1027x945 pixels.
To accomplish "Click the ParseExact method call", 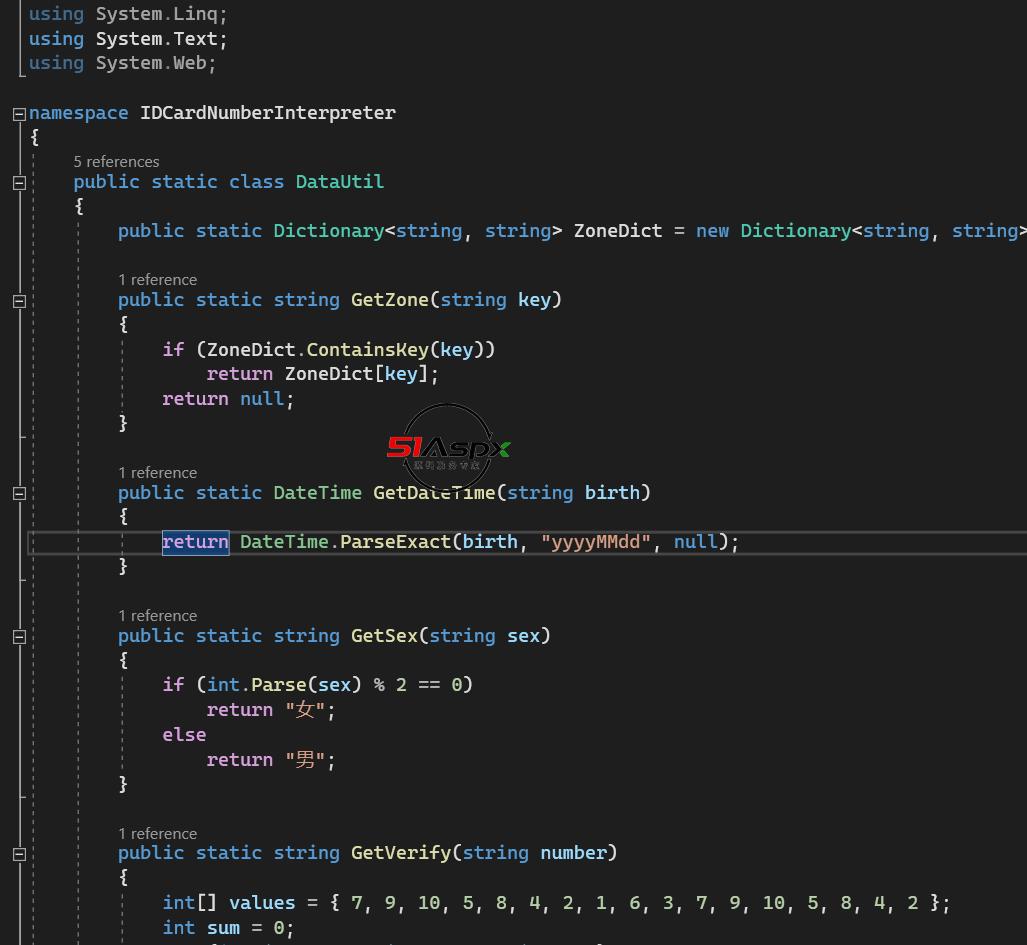I will click(395, 542).
